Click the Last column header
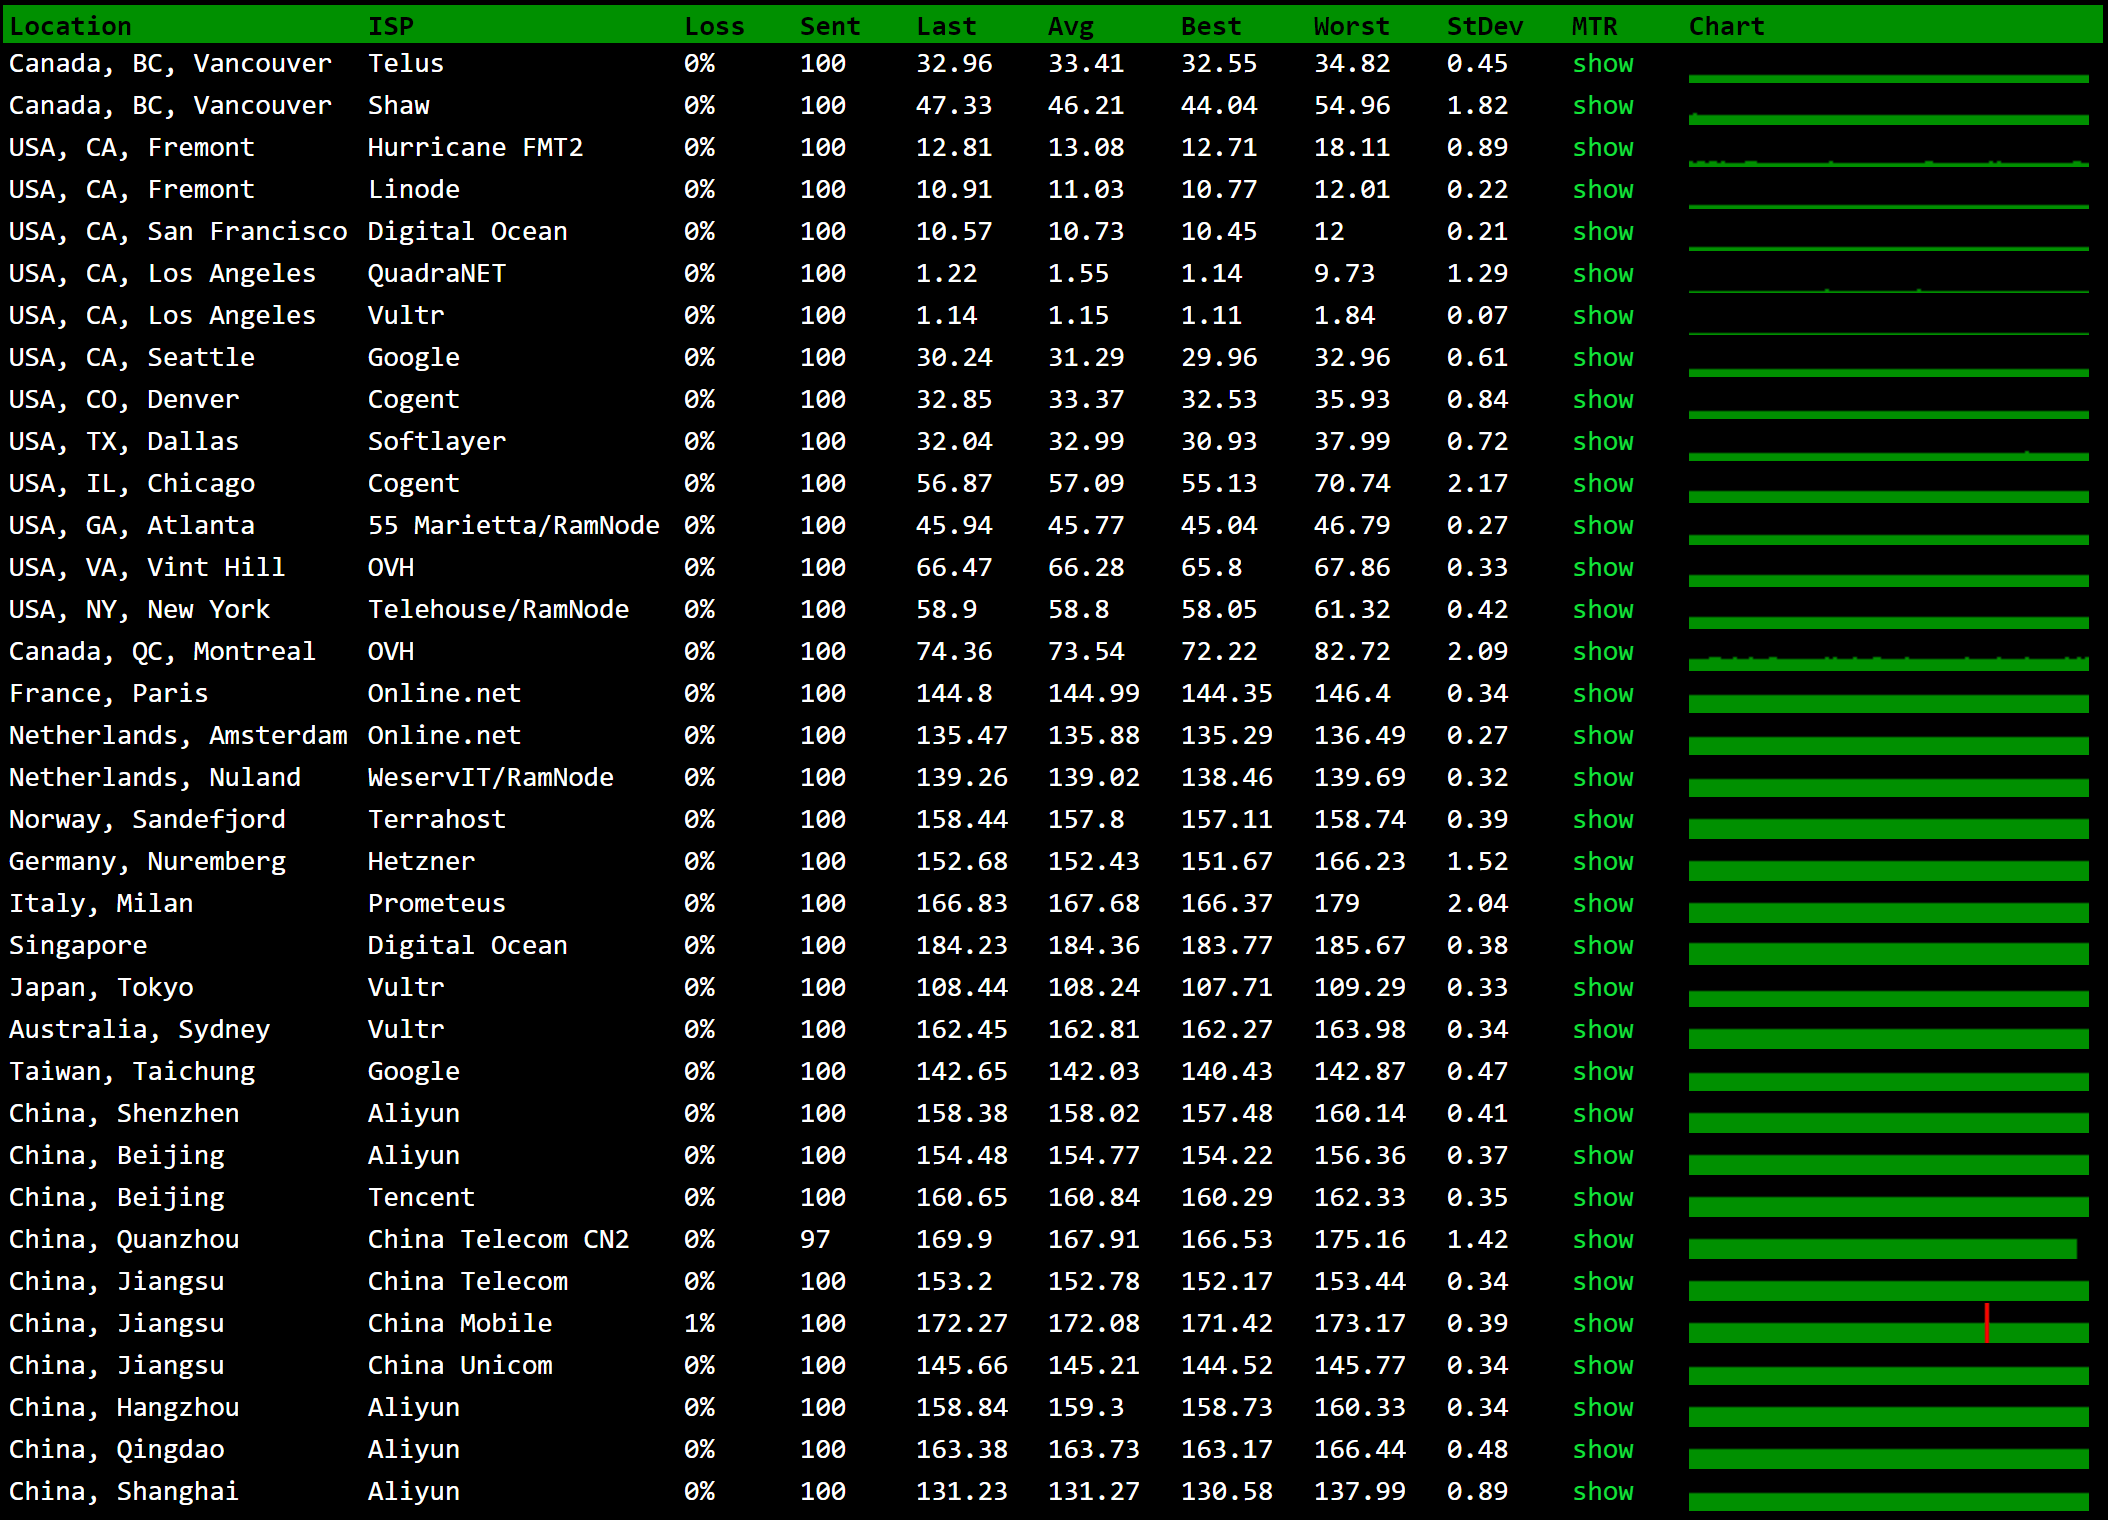This screenshot has height=1520, width=2108. (946, 27)
